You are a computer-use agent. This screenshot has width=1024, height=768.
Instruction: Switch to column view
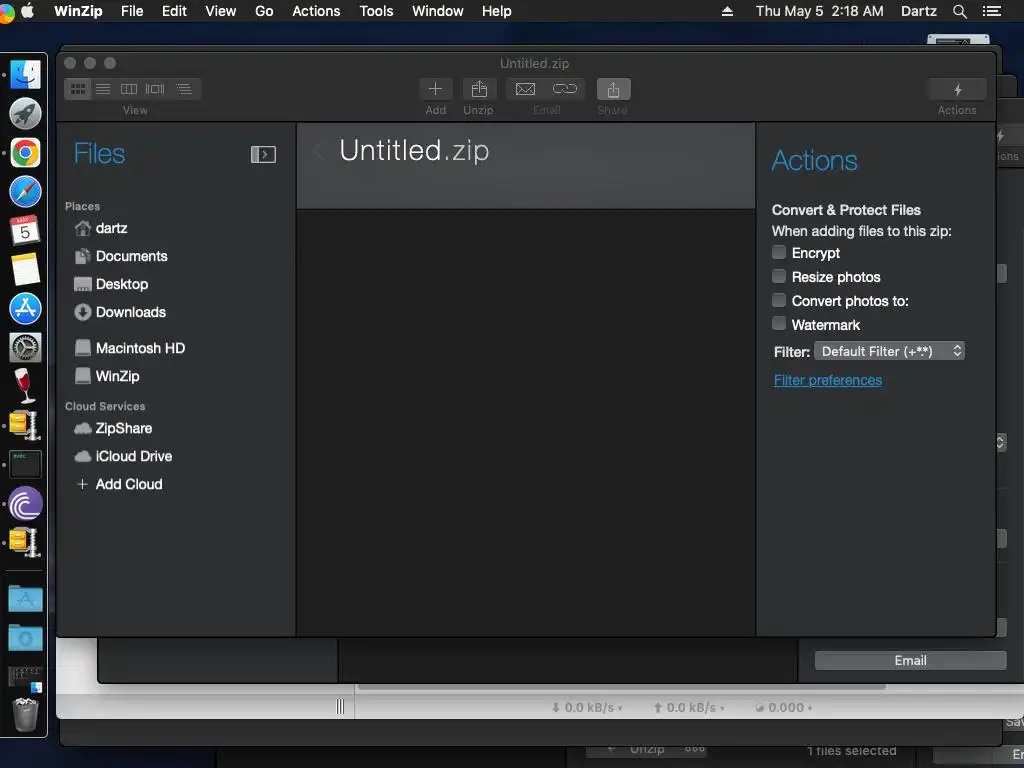tap(129, 89)
